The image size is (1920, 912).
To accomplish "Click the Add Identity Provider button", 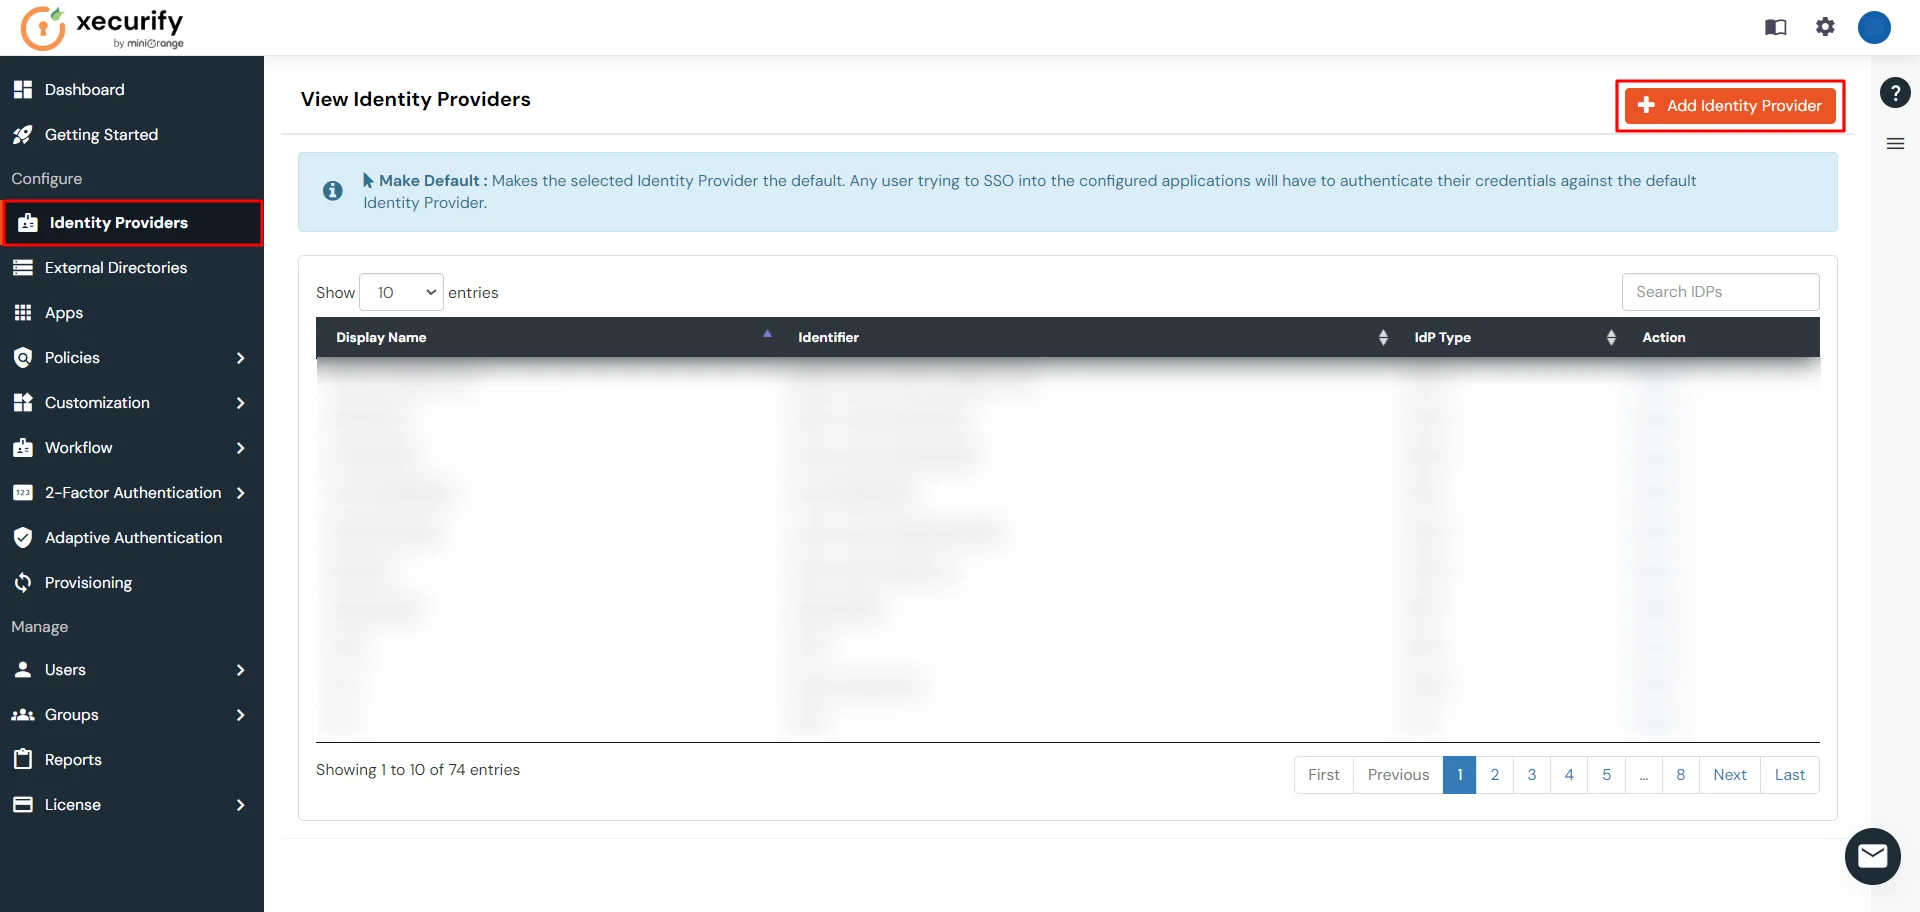I will click(x=1730, y=105).
